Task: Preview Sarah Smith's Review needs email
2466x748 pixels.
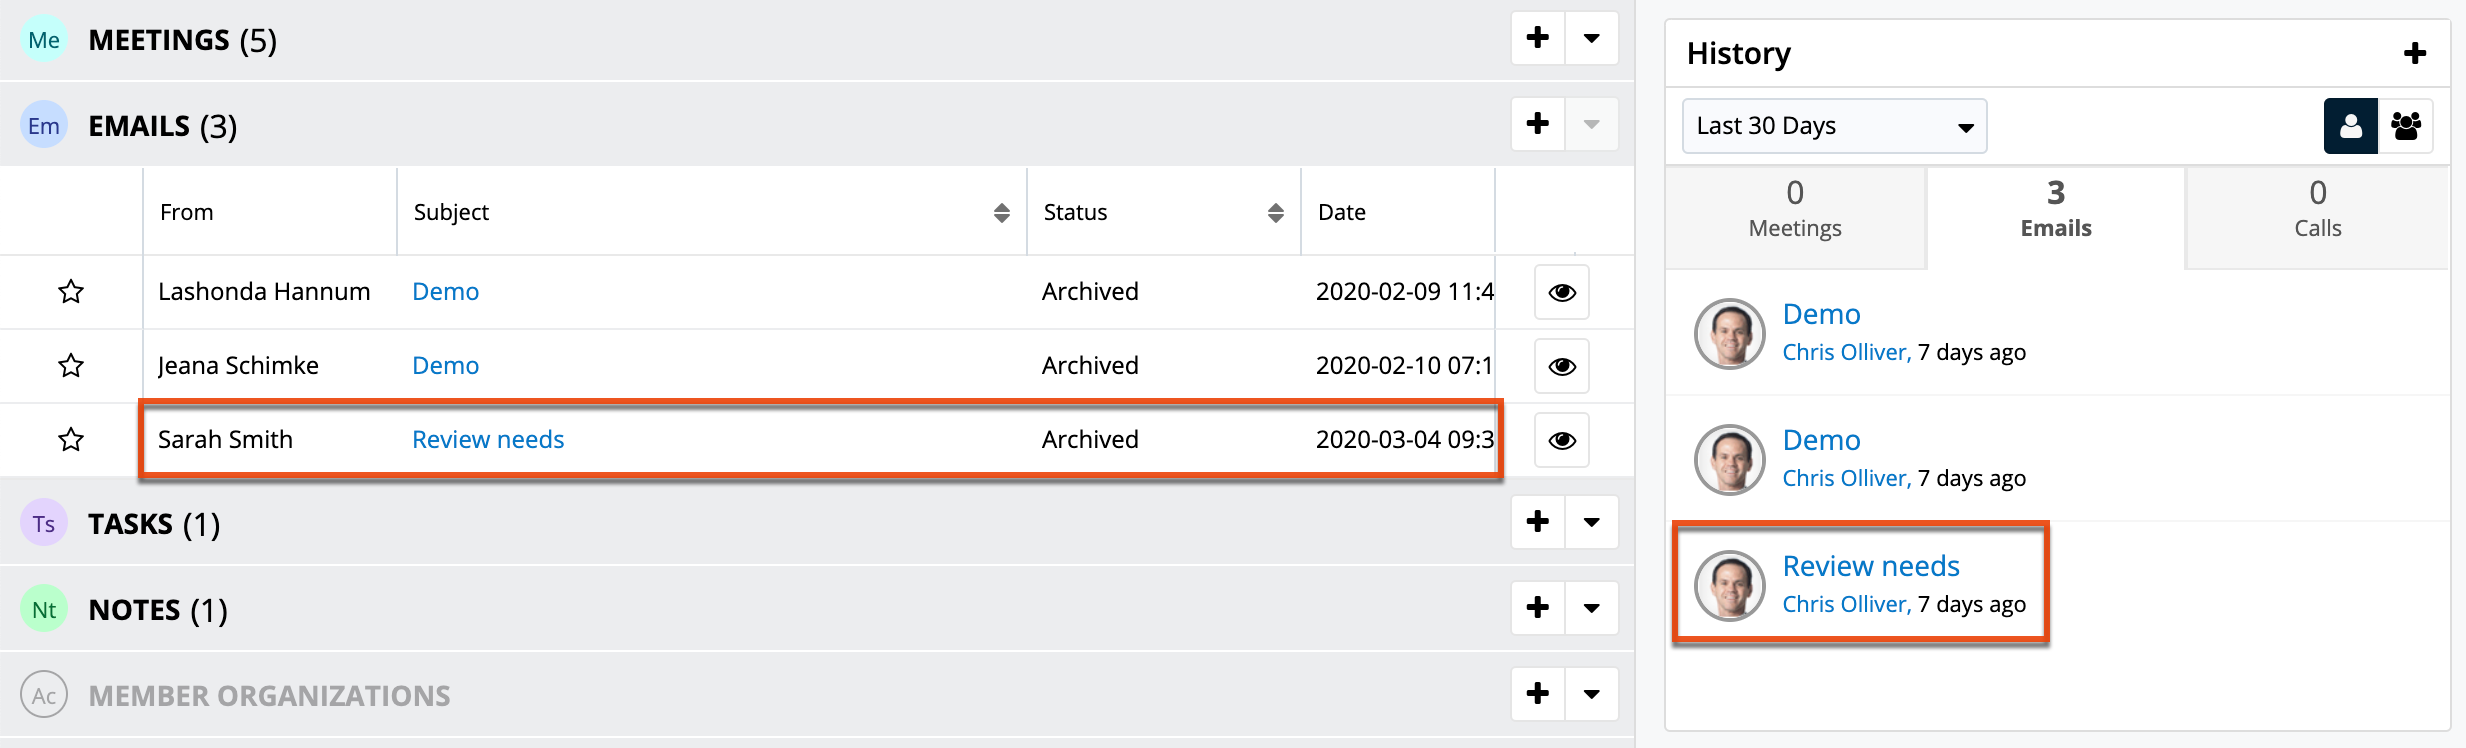Action: point(1562,440)
